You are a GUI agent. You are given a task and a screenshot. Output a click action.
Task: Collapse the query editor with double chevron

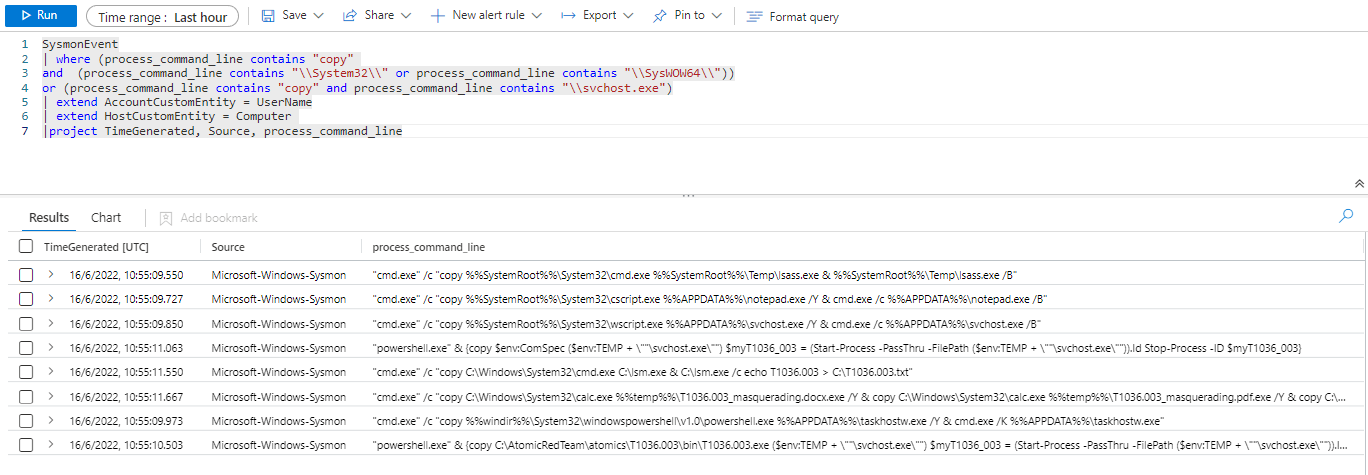[x=1359, y=184]
